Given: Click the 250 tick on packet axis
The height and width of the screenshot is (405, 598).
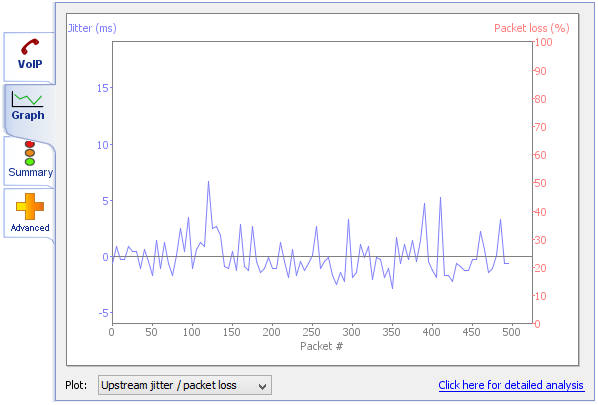Looking at the screenshot, I should 312,332.
